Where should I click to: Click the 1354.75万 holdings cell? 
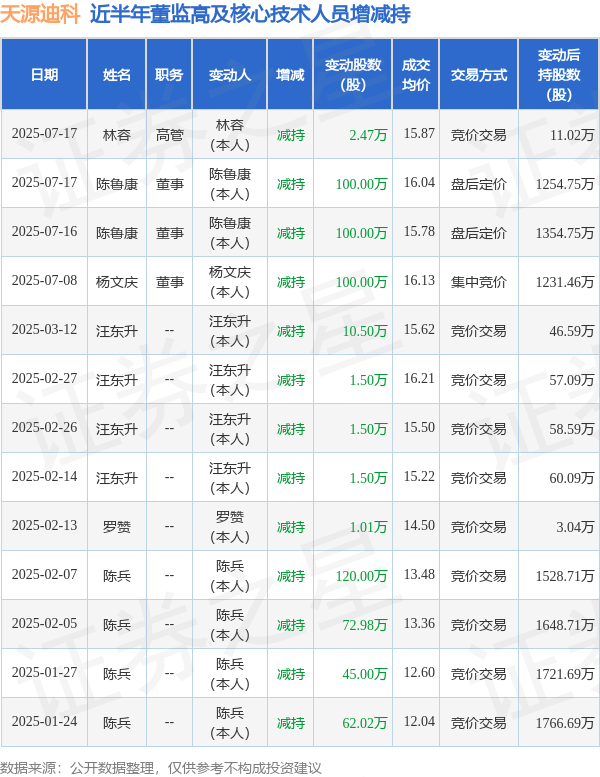click(565, 233)
